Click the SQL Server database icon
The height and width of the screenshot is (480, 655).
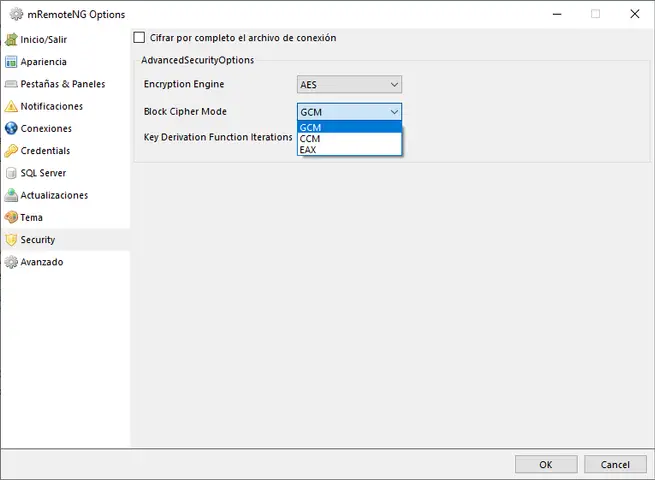pyautogui.click(x=11, y=173)
